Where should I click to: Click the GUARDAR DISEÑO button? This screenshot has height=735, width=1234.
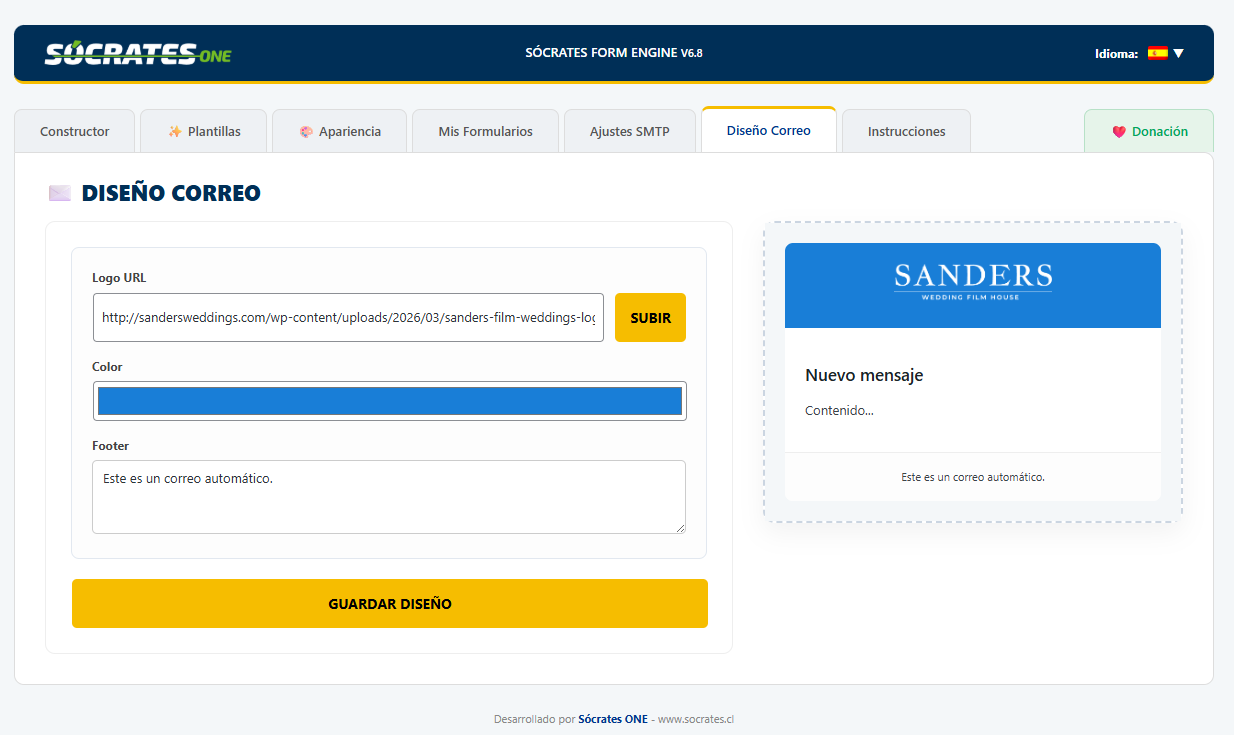point(389,604)
